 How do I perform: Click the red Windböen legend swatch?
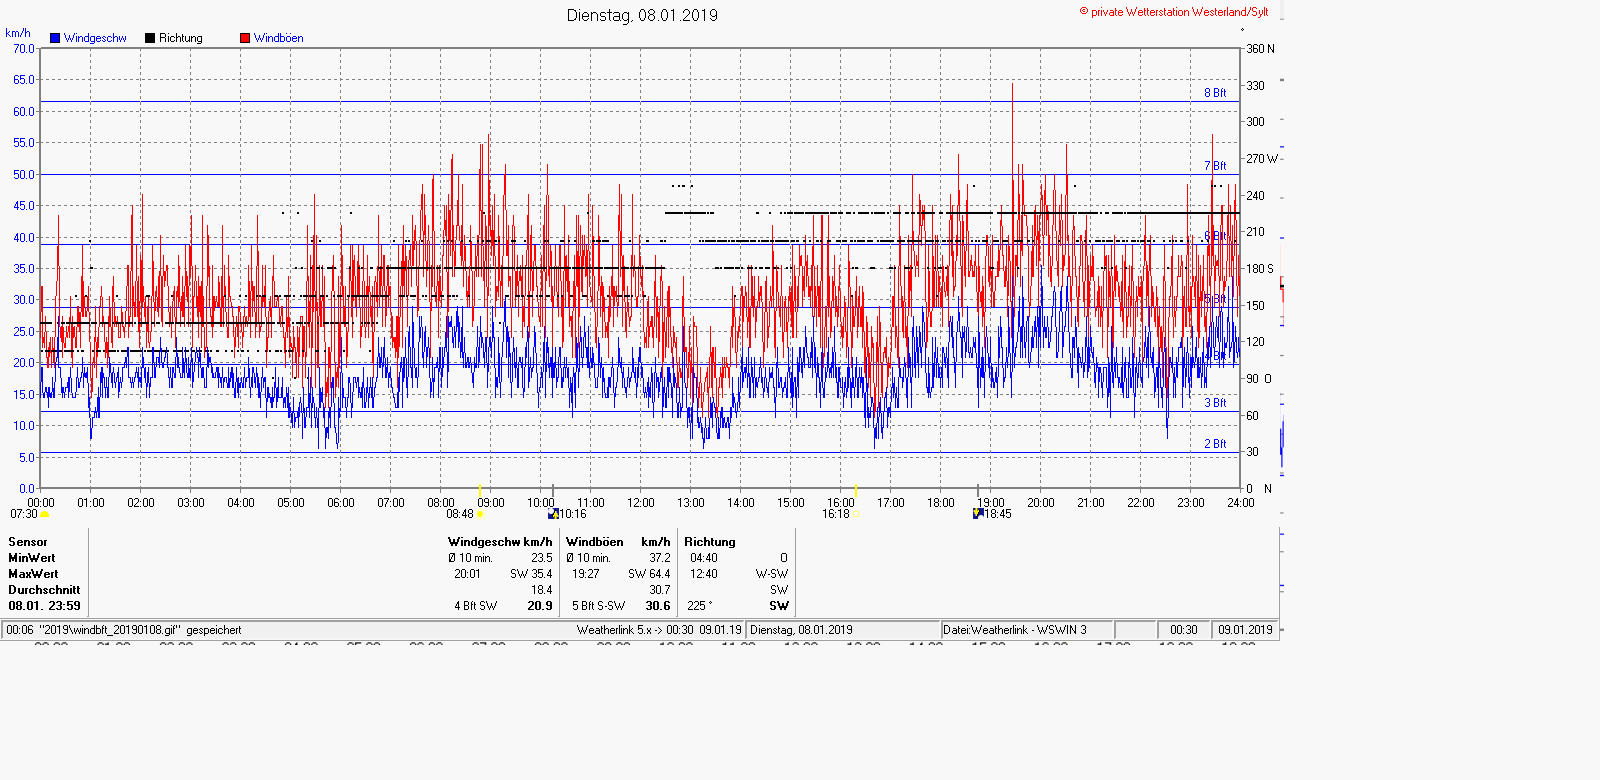(x=245, y=38)
